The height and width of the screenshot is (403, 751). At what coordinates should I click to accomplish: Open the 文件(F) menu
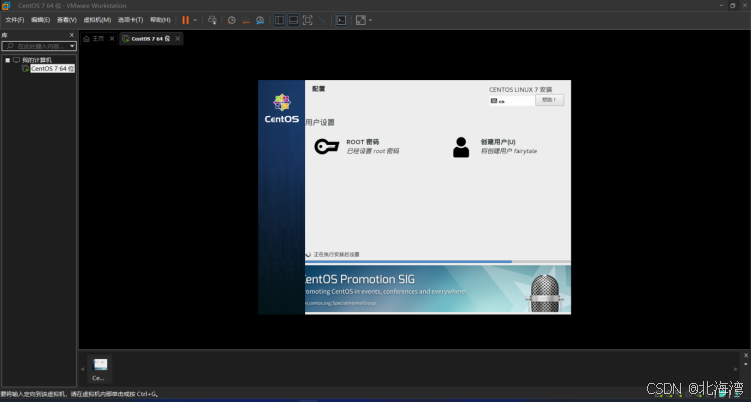[14, 20]
